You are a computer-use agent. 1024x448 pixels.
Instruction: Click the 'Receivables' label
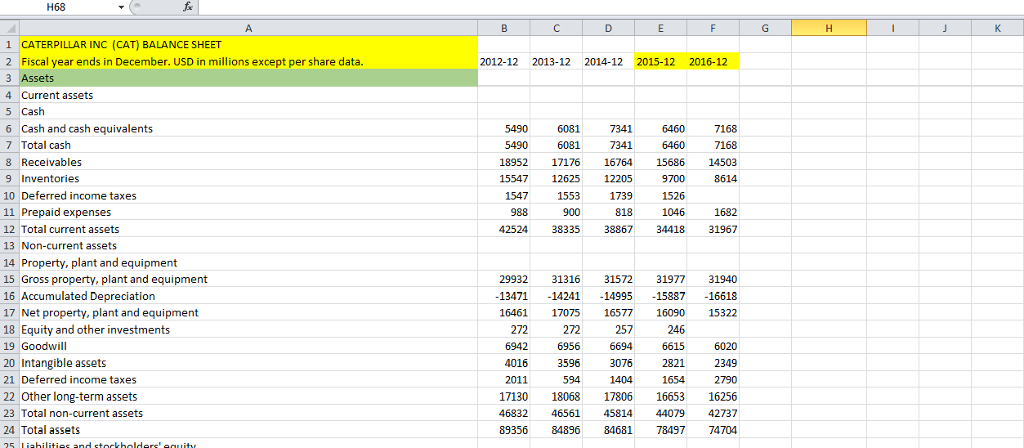52,162
